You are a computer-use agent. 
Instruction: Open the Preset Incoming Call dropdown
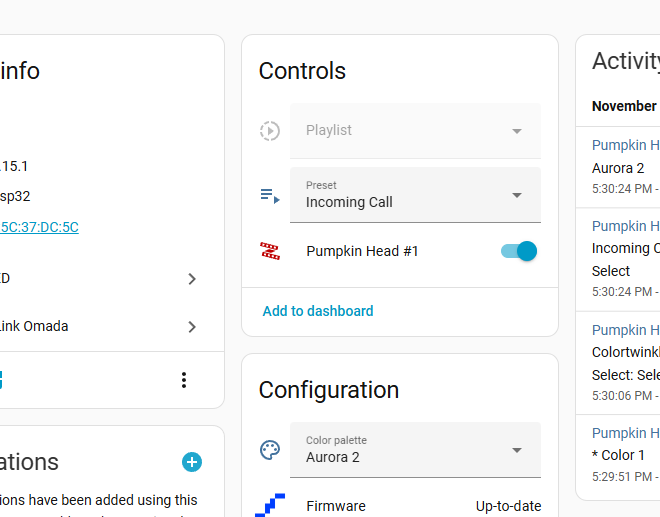point(415,195)
